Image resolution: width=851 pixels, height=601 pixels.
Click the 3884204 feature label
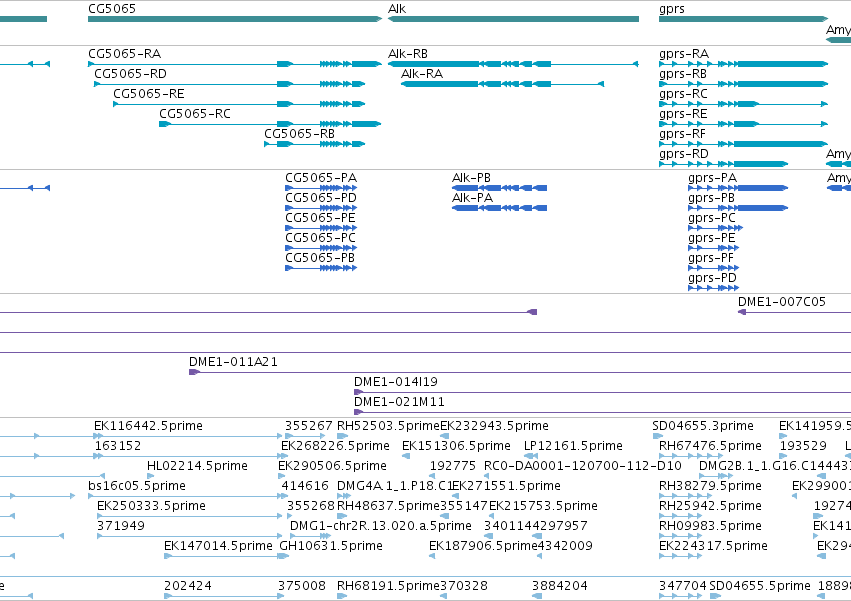(560, 586)
